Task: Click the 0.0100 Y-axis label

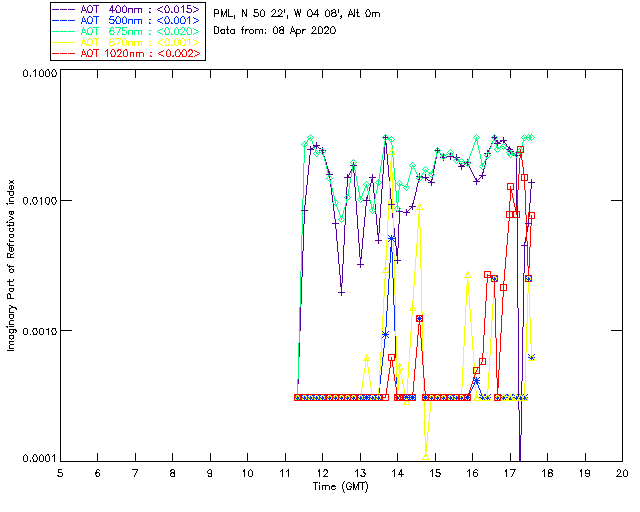Action: pos(39,201)
